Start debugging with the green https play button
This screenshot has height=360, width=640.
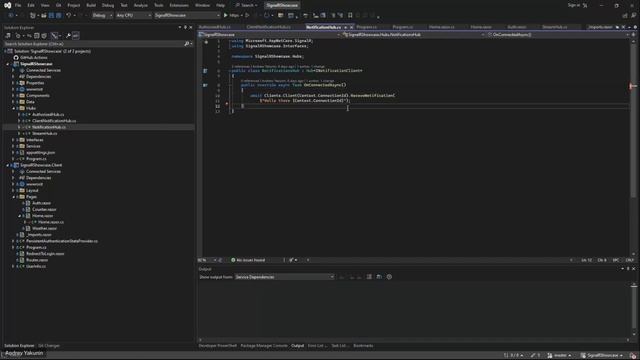(231, 16)
